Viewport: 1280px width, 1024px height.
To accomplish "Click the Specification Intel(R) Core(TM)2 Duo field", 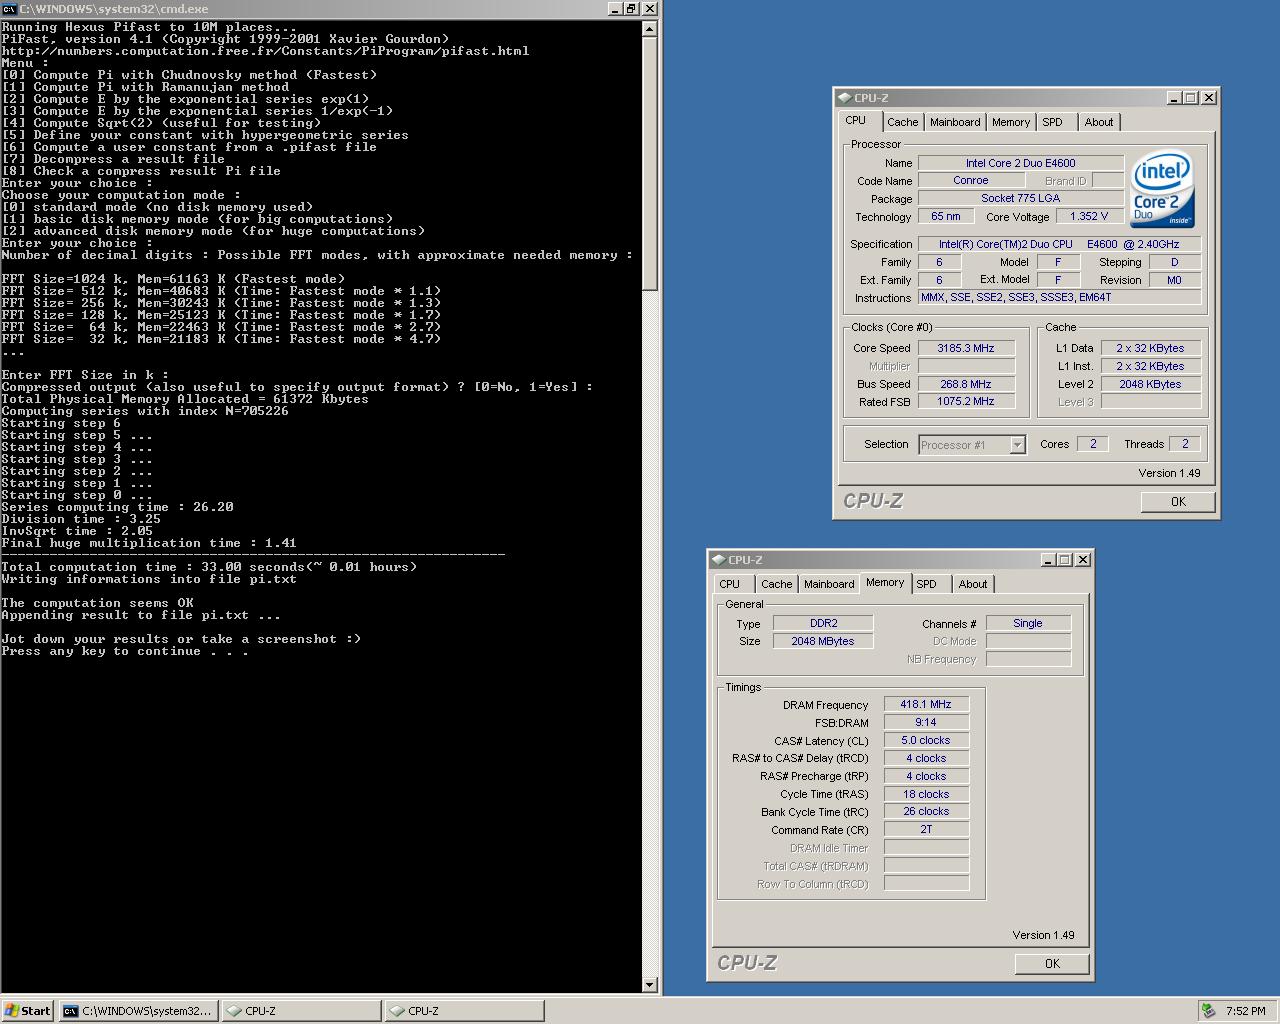I will [1059, 244].
